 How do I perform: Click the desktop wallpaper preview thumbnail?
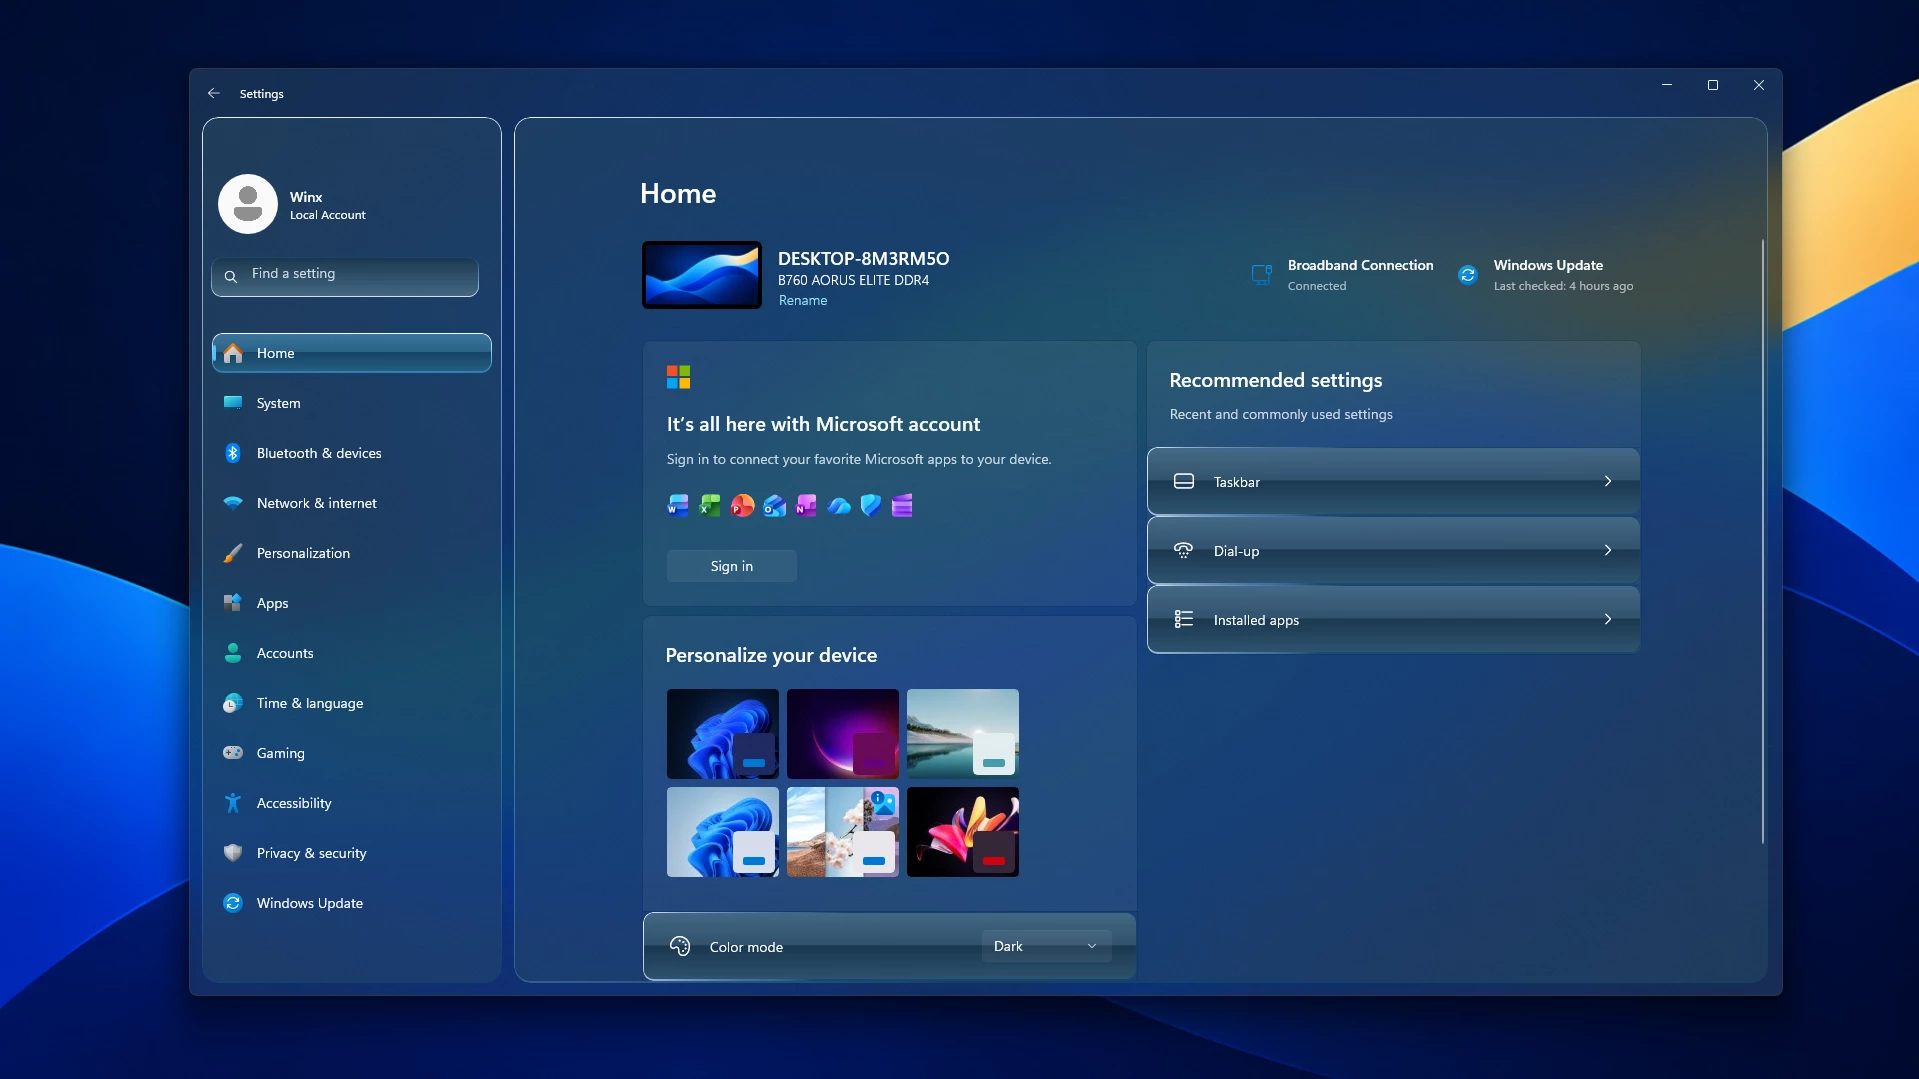coord(702,275)
